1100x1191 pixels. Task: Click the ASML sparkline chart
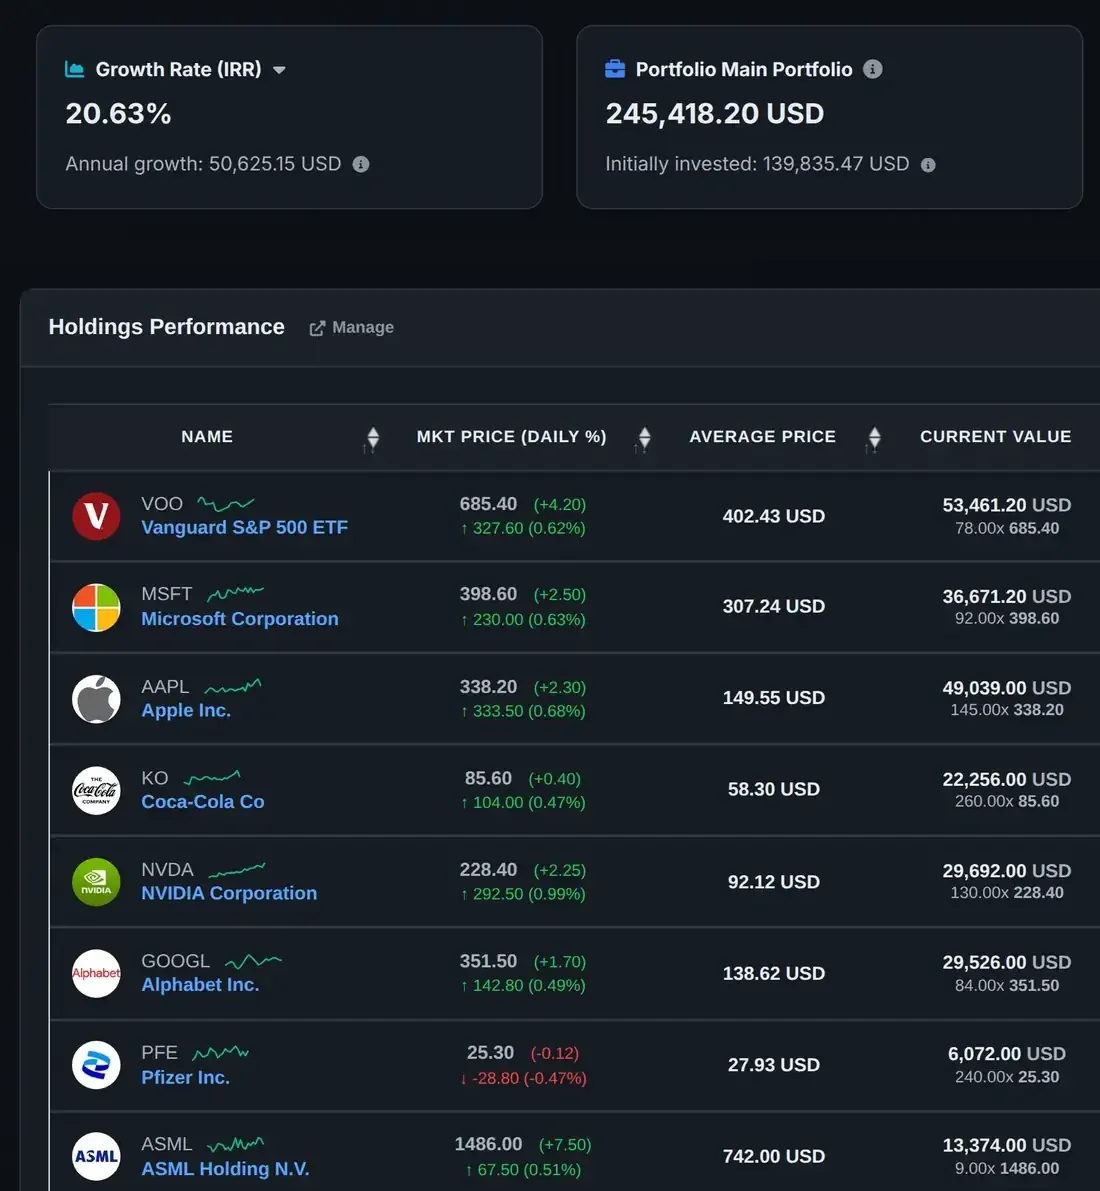pyautogui.click(x=235, y=1144)
